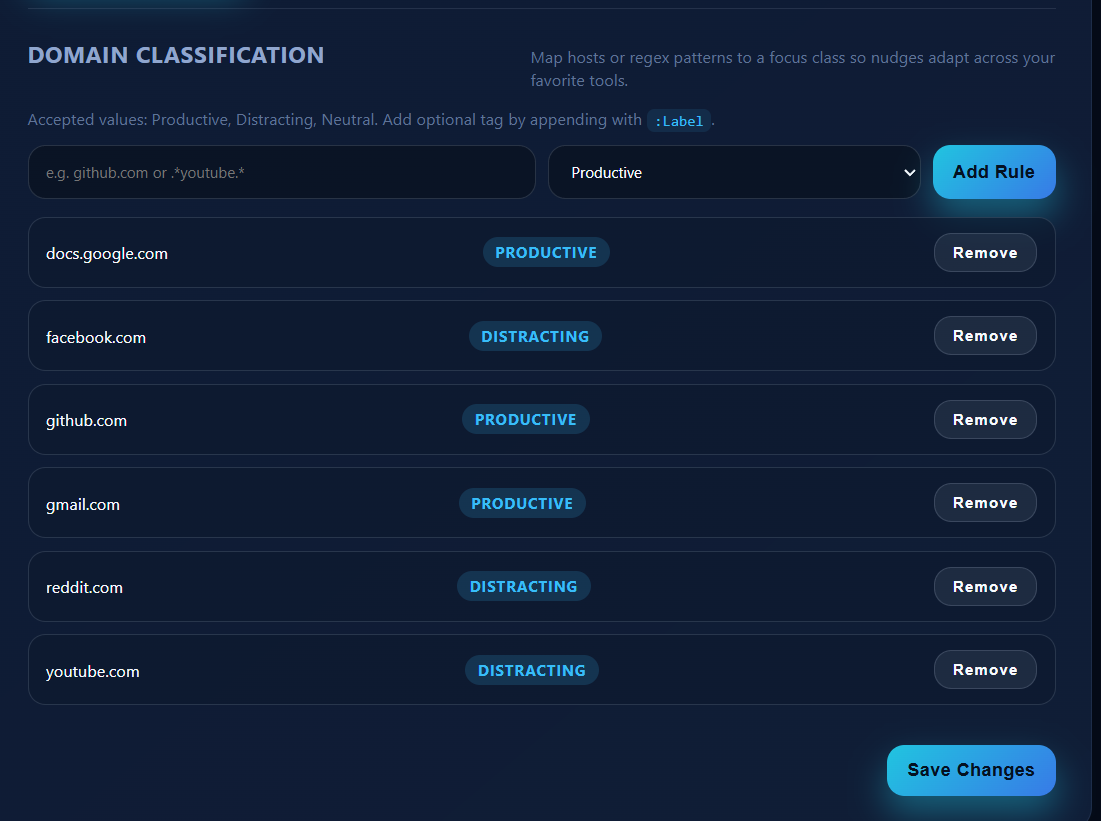Remove the docs.google.com rule
The height and width of the screenshot is (821, 1101).
(984, 253)
